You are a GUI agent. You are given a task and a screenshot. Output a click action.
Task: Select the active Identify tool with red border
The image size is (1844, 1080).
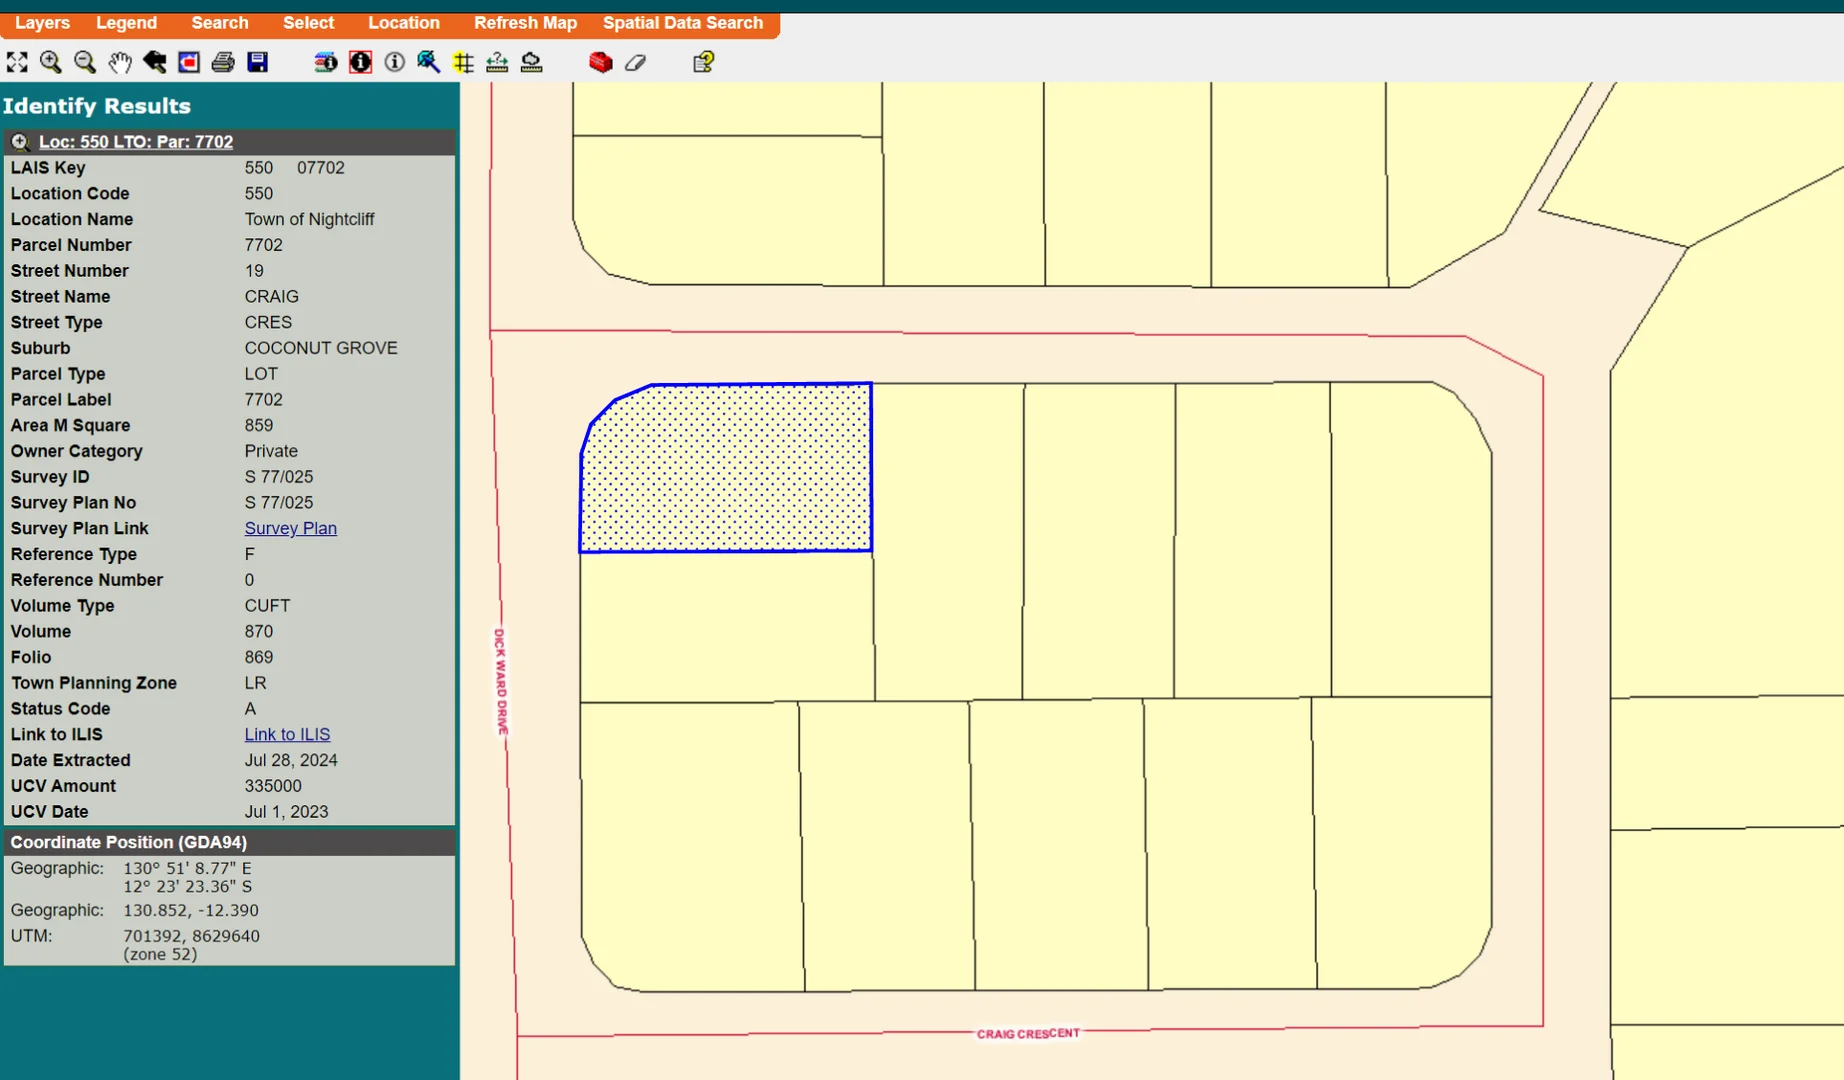(360, 62)
